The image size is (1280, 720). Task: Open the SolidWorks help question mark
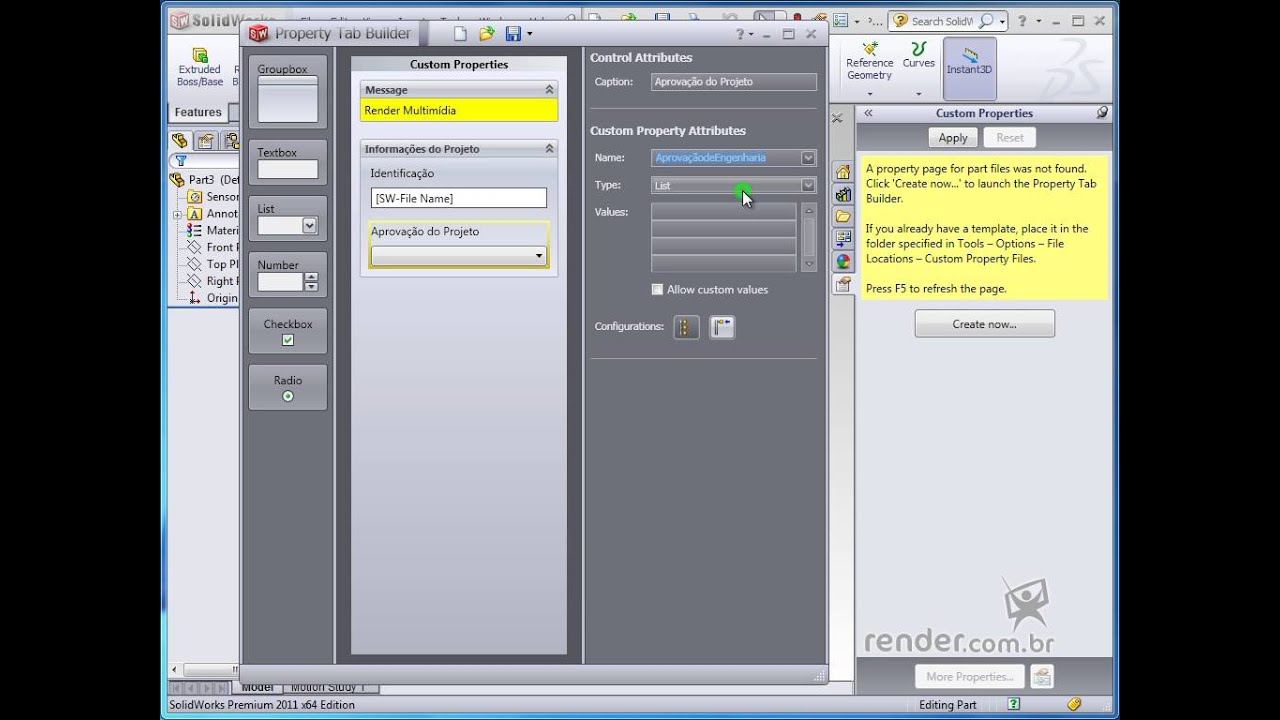coord(1022,21)
